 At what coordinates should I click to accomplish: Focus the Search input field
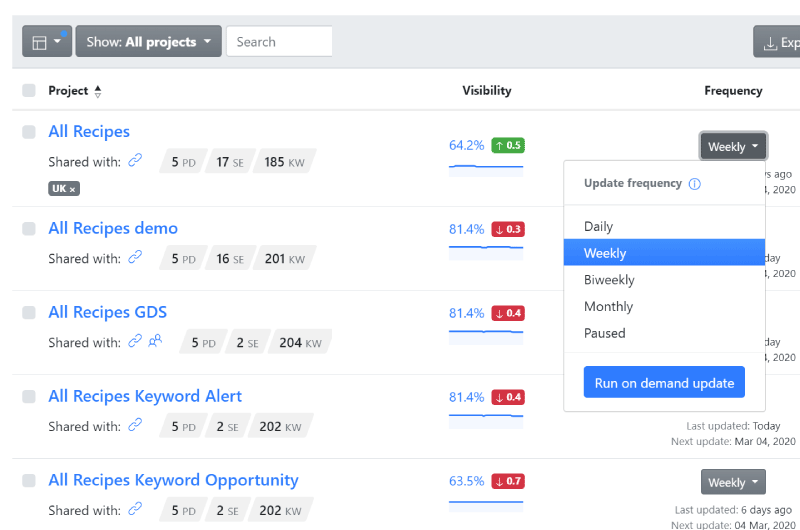(279, 41)
